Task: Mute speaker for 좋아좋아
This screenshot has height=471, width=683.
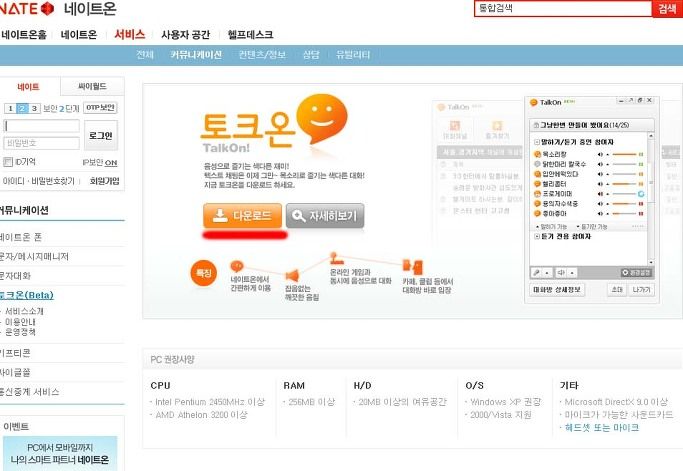Action: point(600,214)
